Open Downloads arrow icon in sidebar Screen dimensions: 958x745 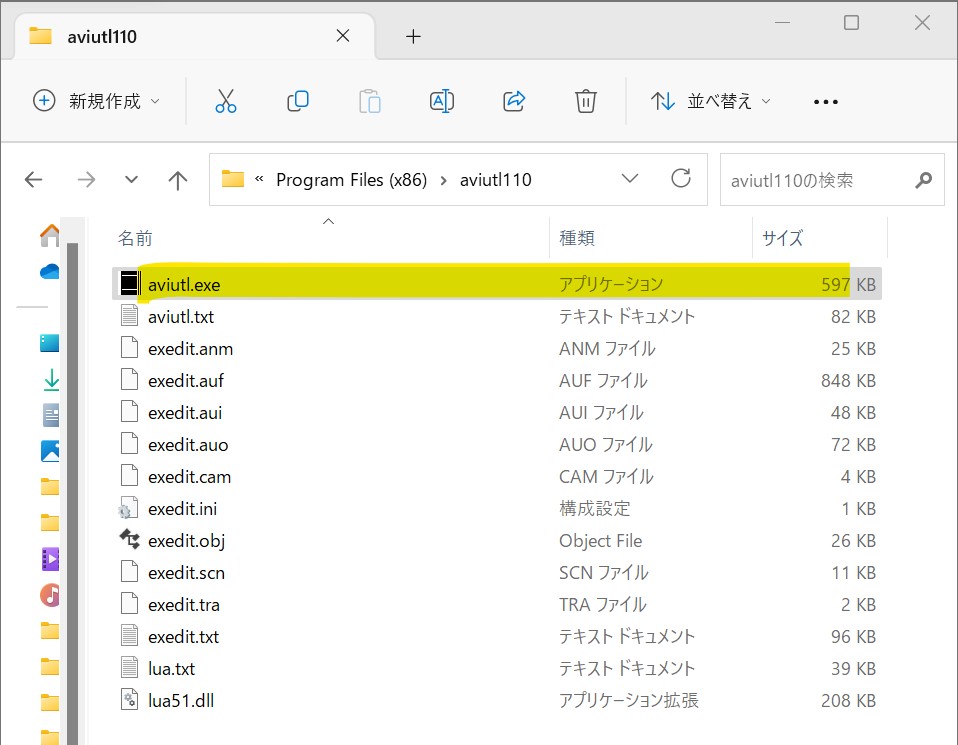coord(51,380)
